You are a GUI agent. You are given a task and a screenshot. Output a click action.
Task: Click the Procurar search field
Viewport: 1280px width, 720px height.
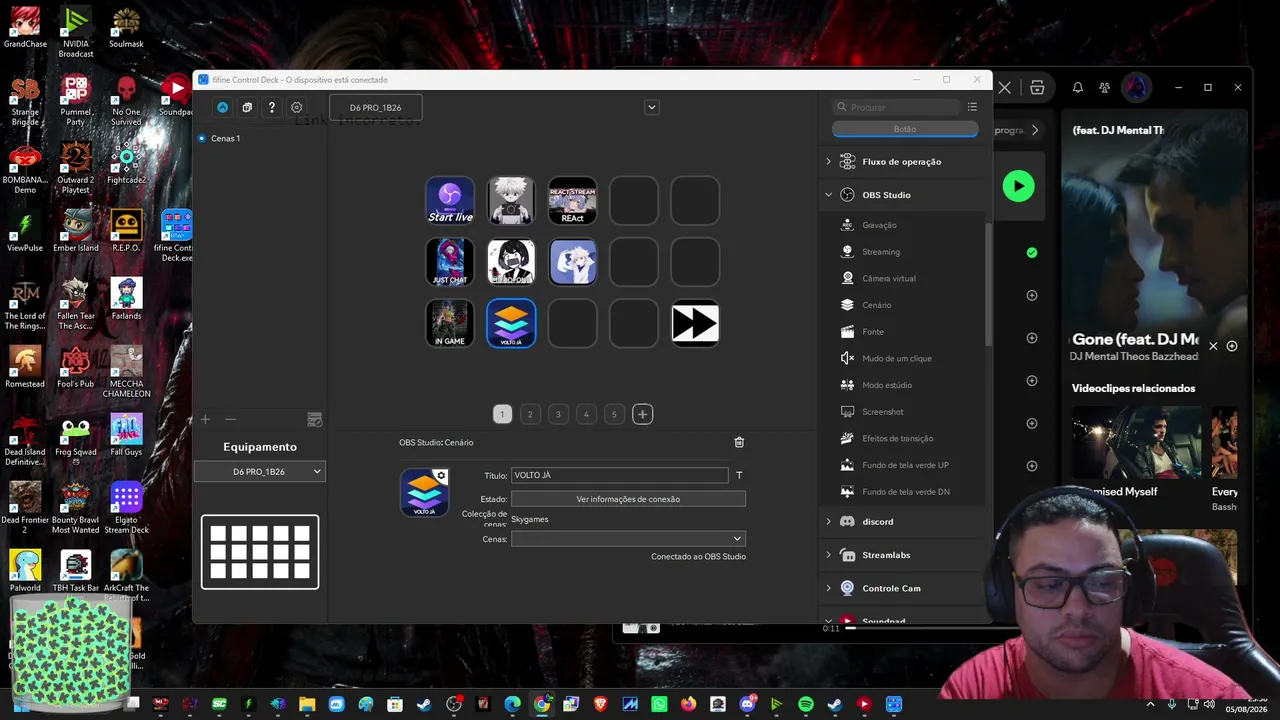point(897,107)
